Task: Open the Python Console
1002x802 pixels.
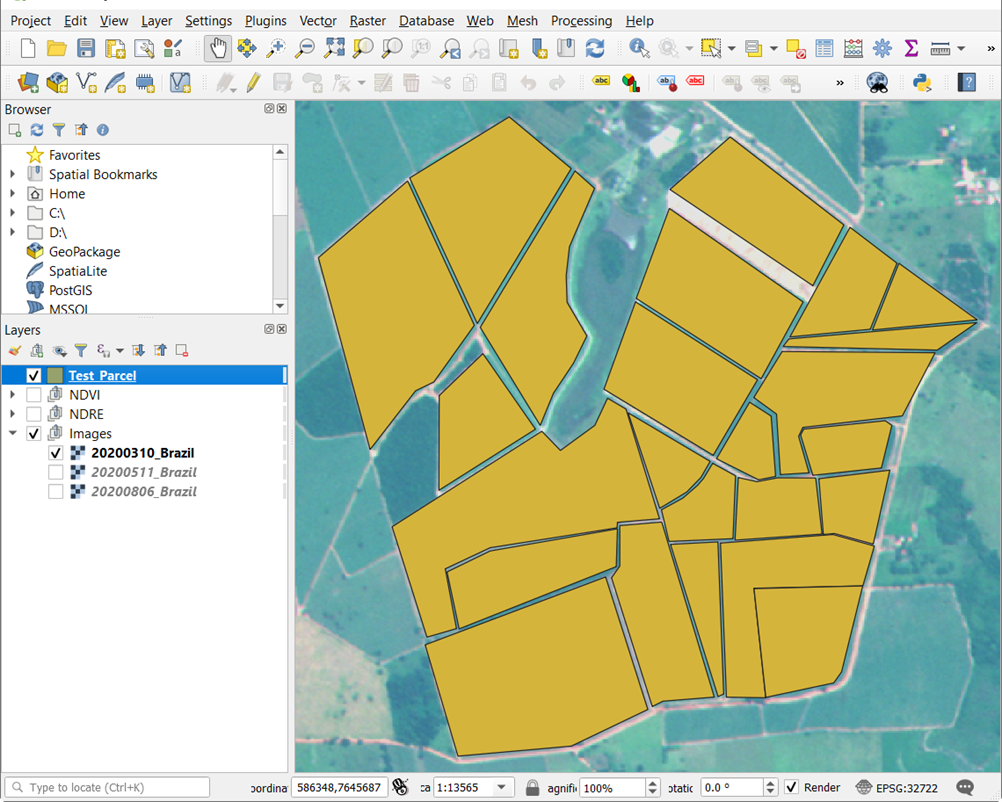Action: coord(922,82)
